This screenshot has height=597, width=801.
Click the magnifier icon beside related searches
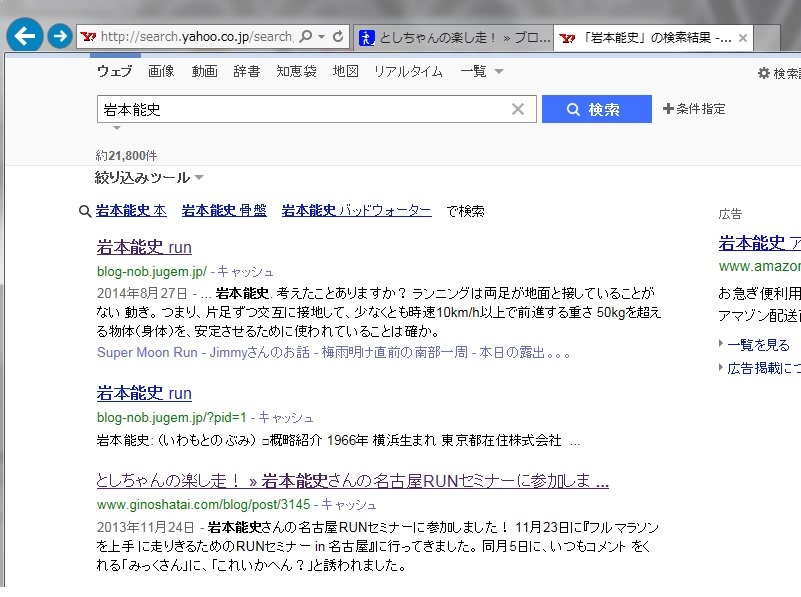coord(85,211)
